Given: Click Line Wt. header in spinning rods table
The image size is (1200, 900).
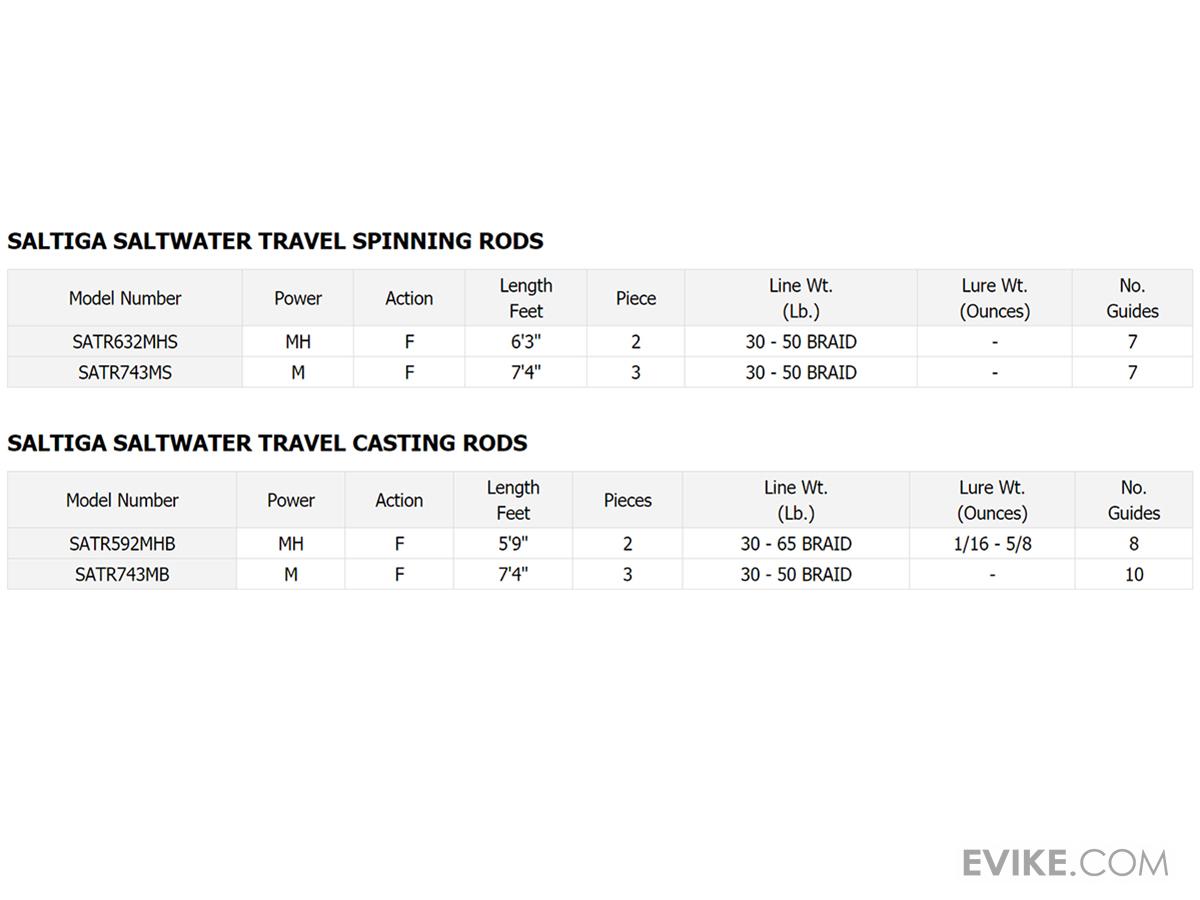Looking at the screenshot, I should coord(800,298).
